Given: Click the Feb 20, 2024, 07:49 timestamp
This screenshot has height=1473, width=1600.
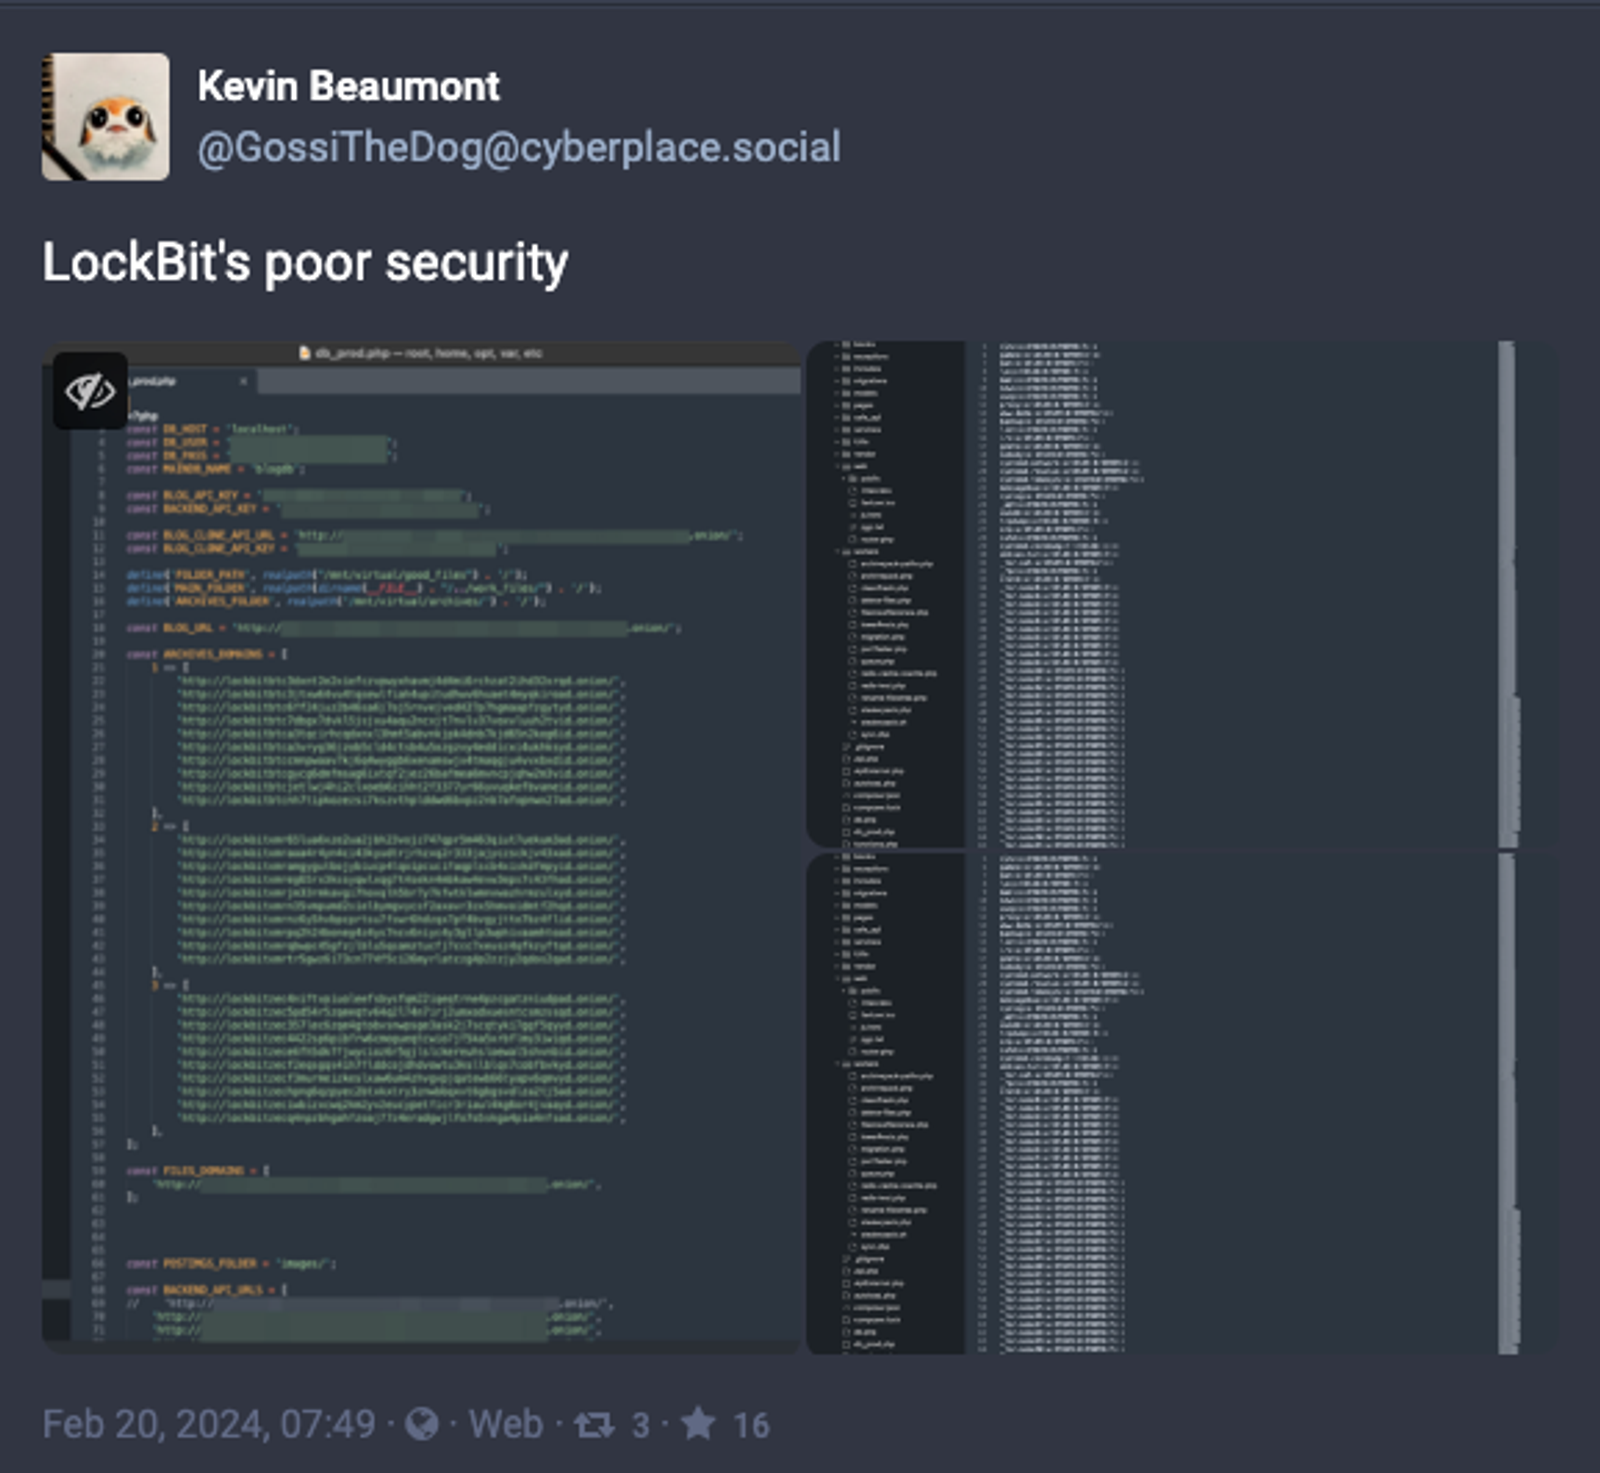Looking at the screenshot, I should click(x=209, y=1424).
